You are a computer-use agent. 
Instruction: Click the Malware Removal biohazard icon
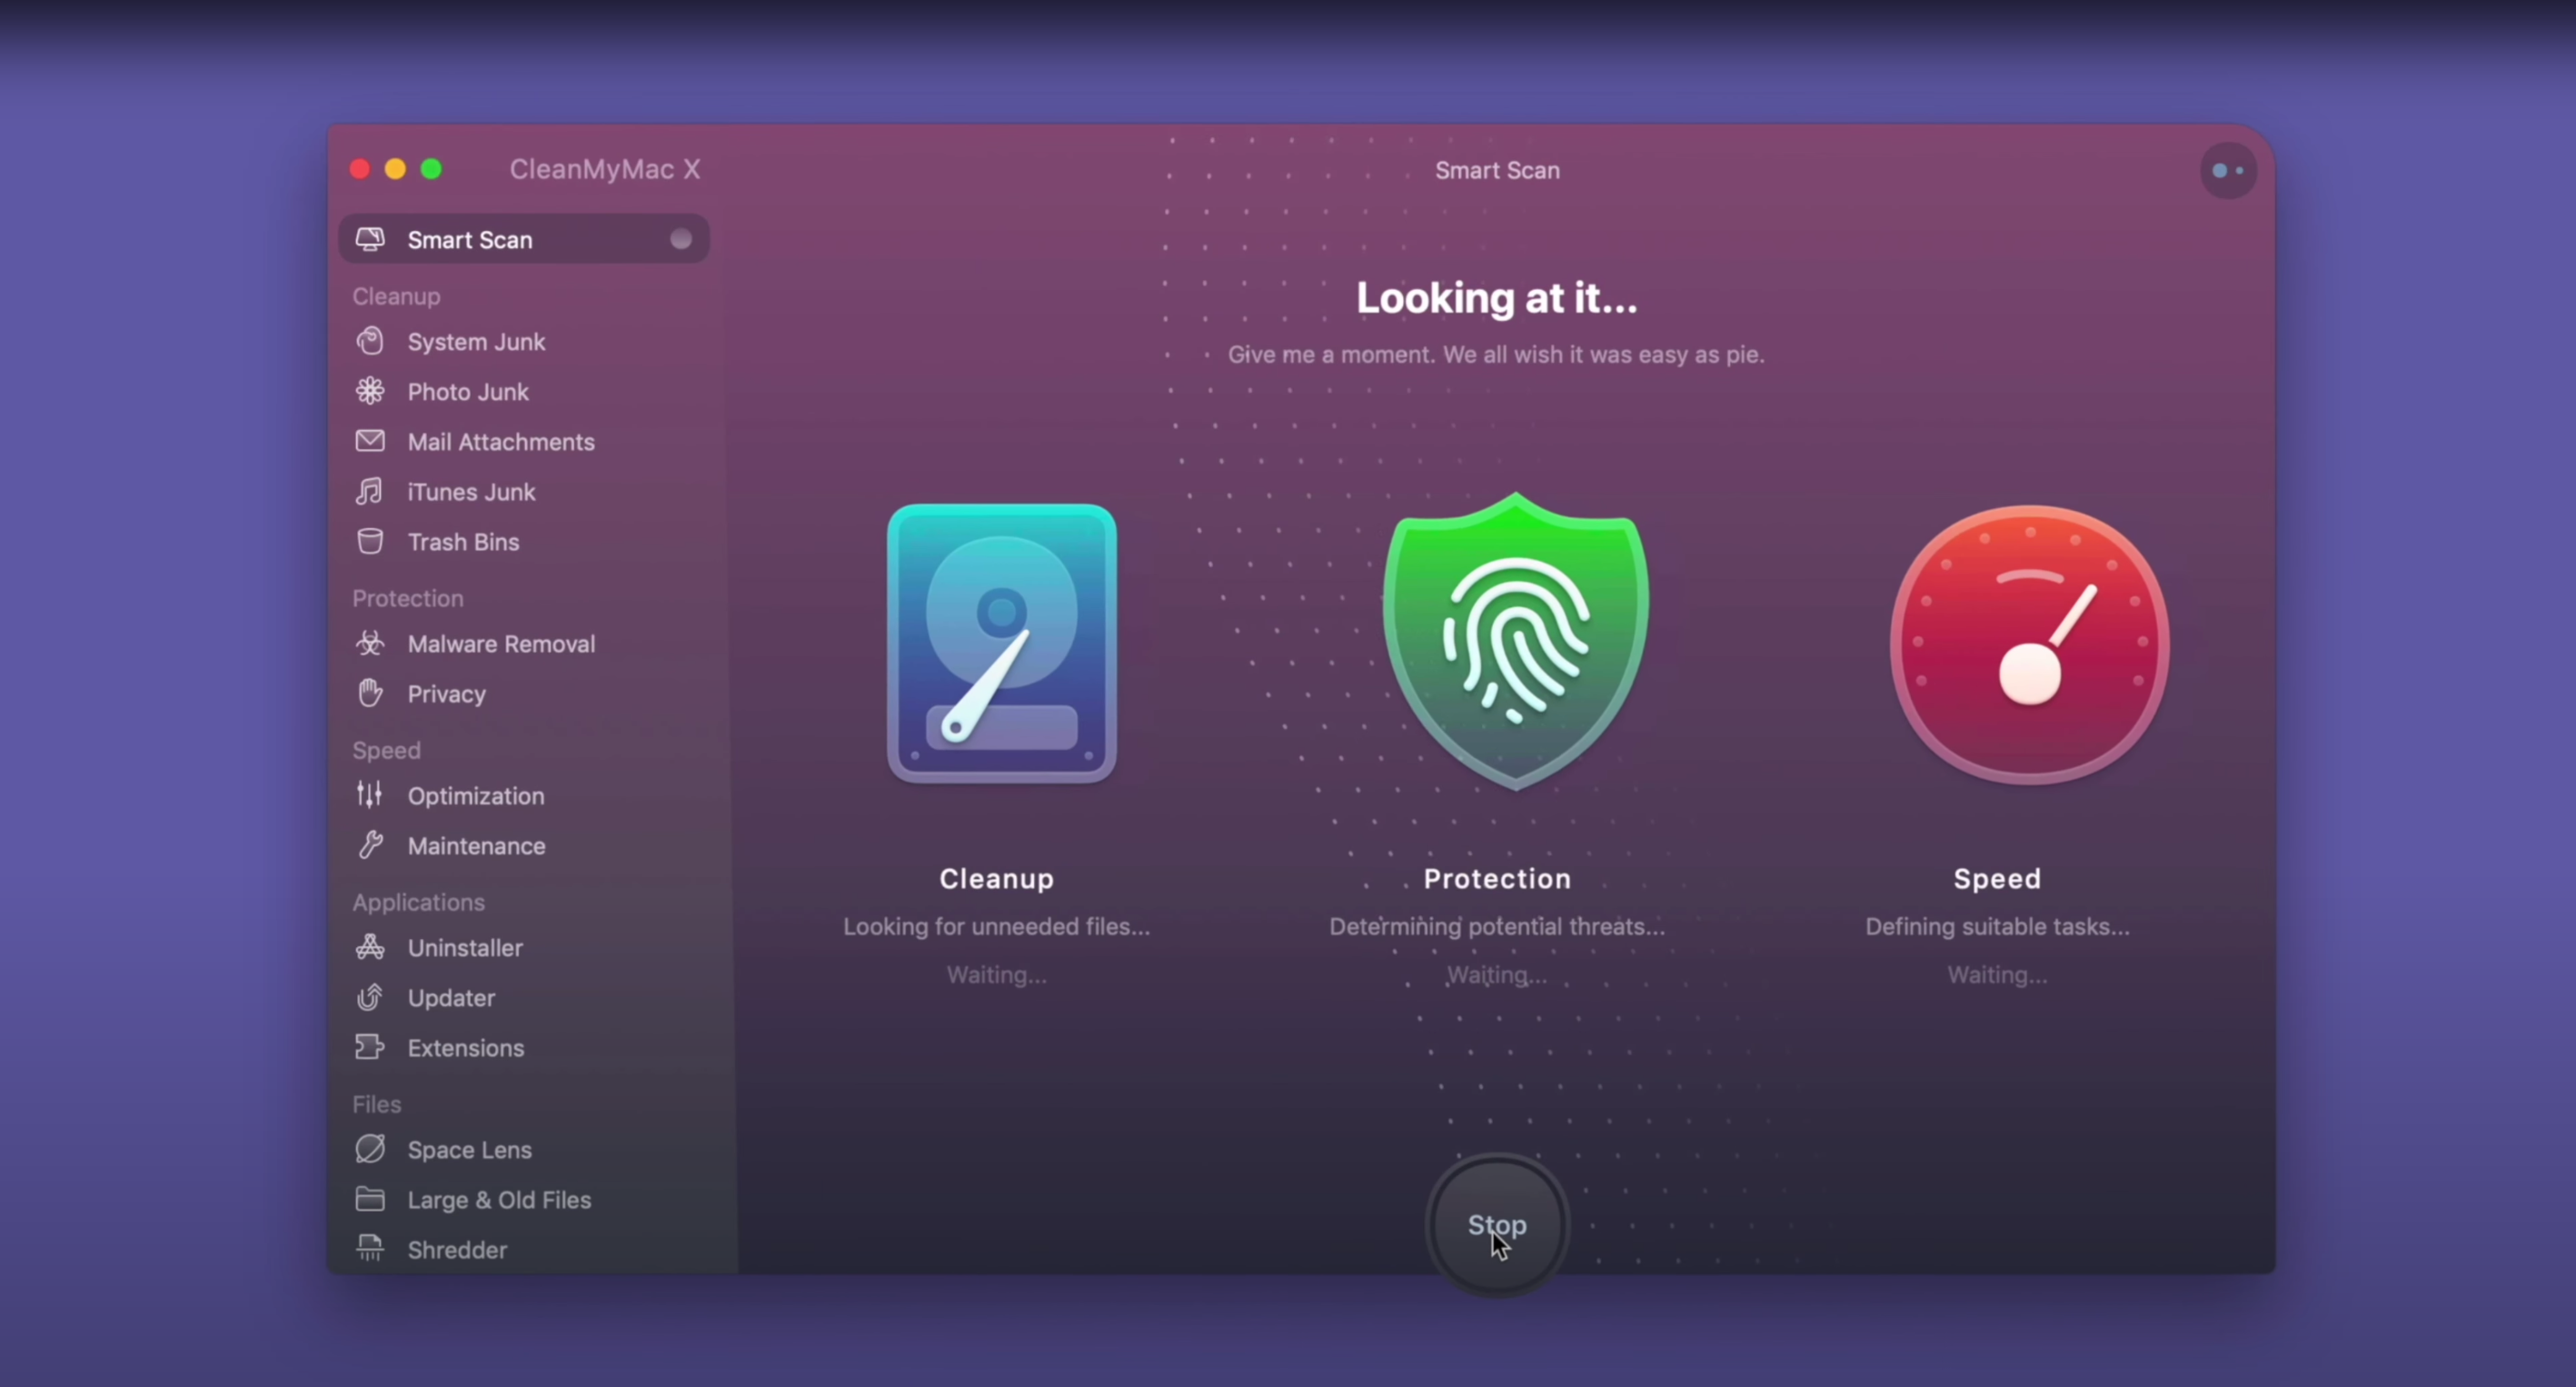(x=370, y=644)
